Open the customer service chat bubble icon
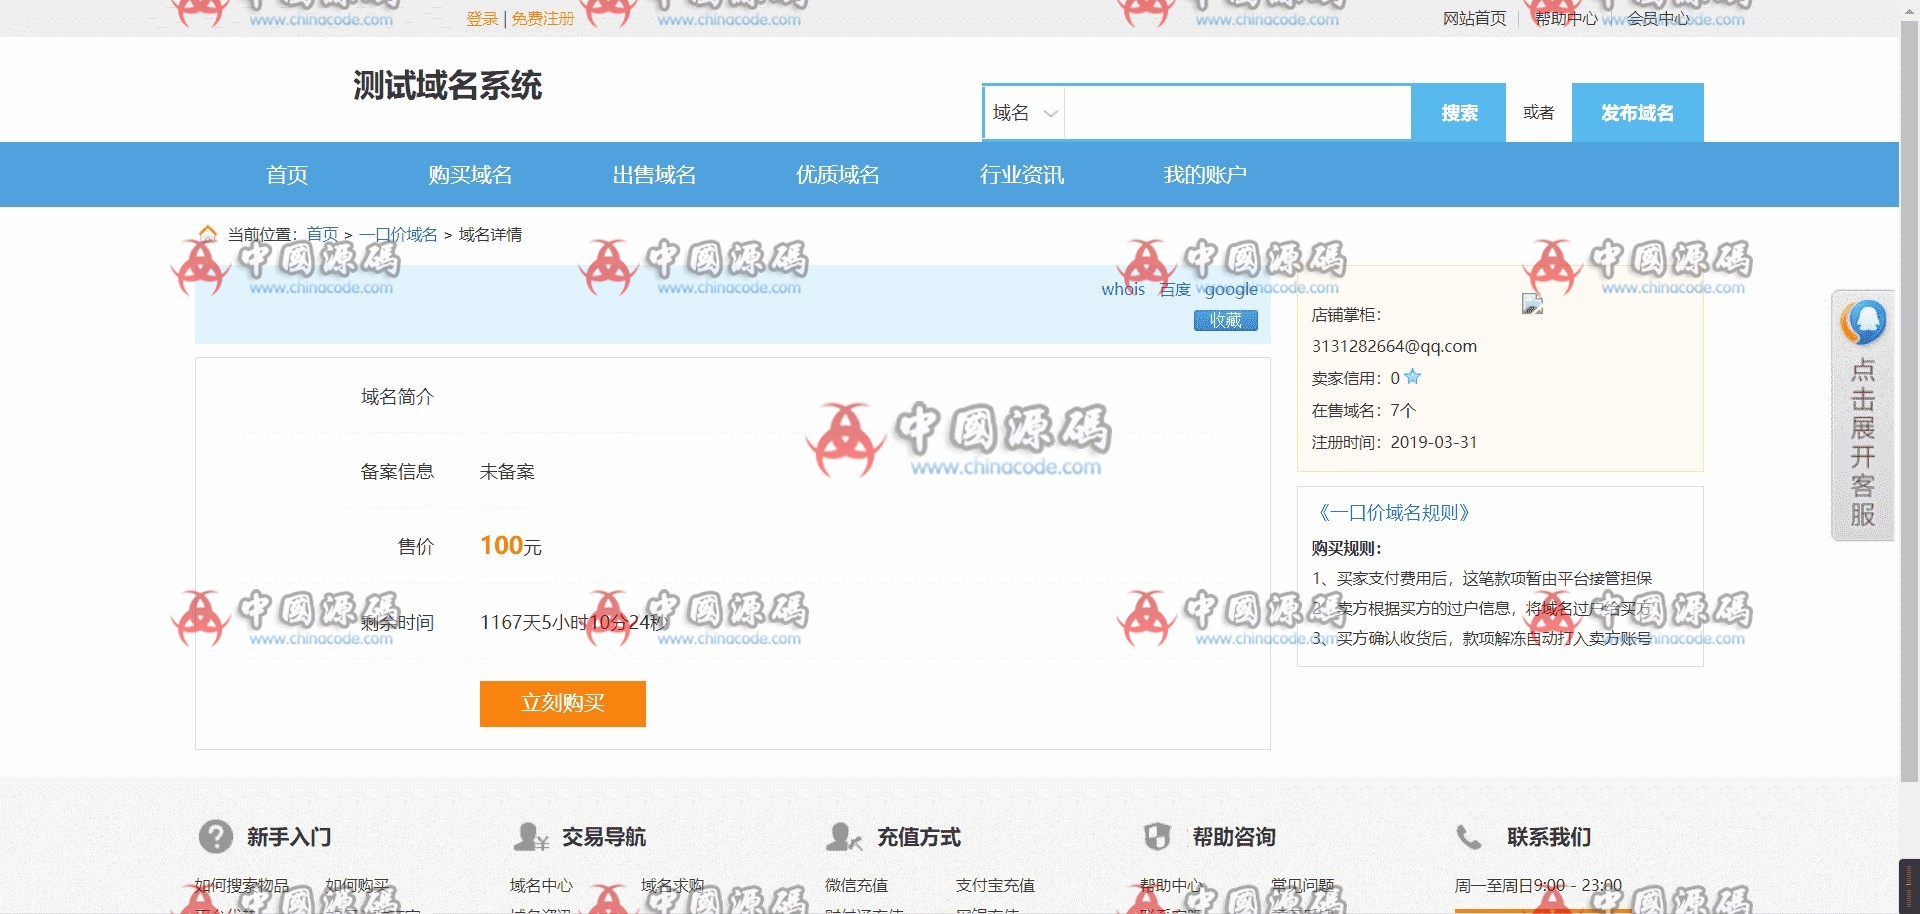 coord(1863,322)
